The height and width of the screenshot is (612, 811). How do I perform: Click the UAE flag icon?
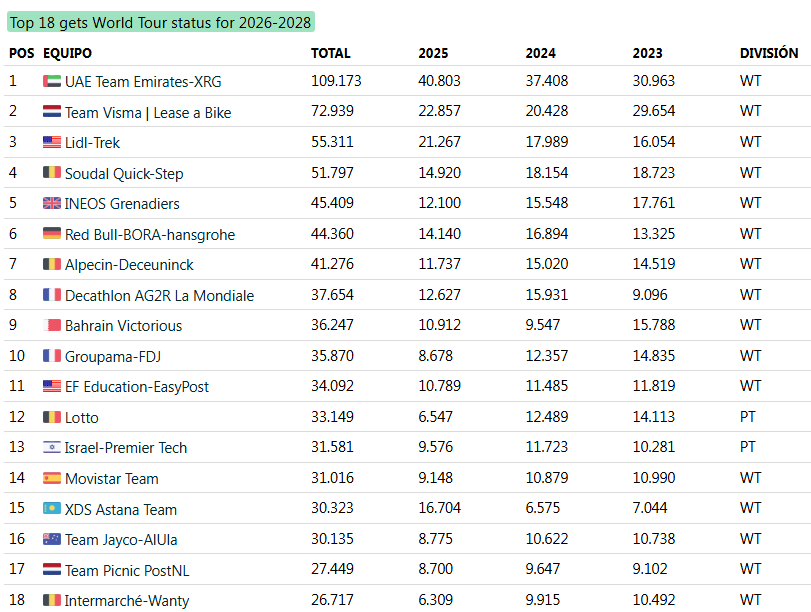click(x=52, y=81)
